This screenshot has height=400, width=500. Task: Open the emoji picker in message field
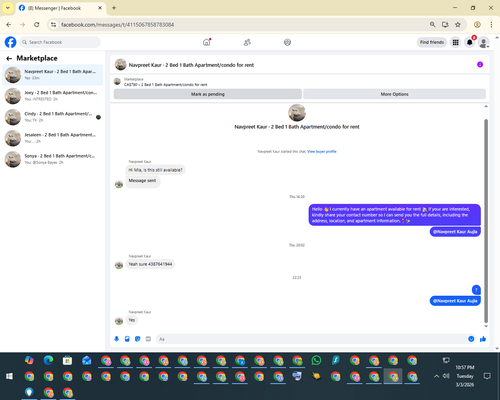tap(471, 339)
